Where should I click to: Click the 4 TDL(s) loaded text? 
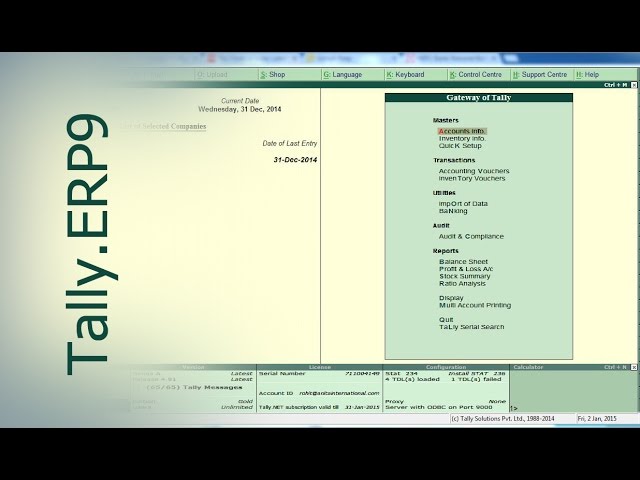(412, 379)
